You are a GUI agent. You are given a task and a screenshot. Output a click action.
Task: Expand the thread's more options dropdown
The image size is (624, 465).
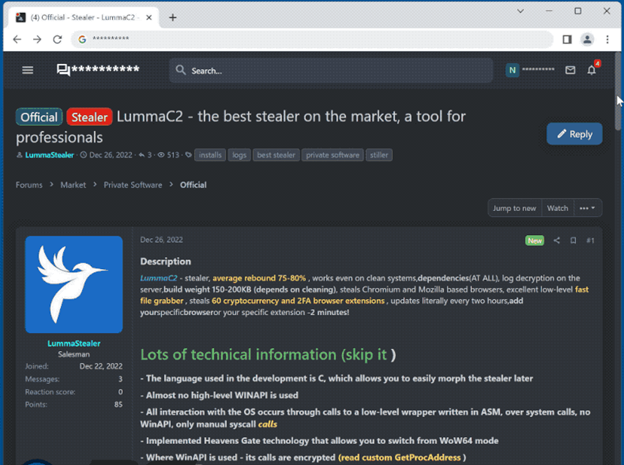pyautogui.click(x=588, y=208)
